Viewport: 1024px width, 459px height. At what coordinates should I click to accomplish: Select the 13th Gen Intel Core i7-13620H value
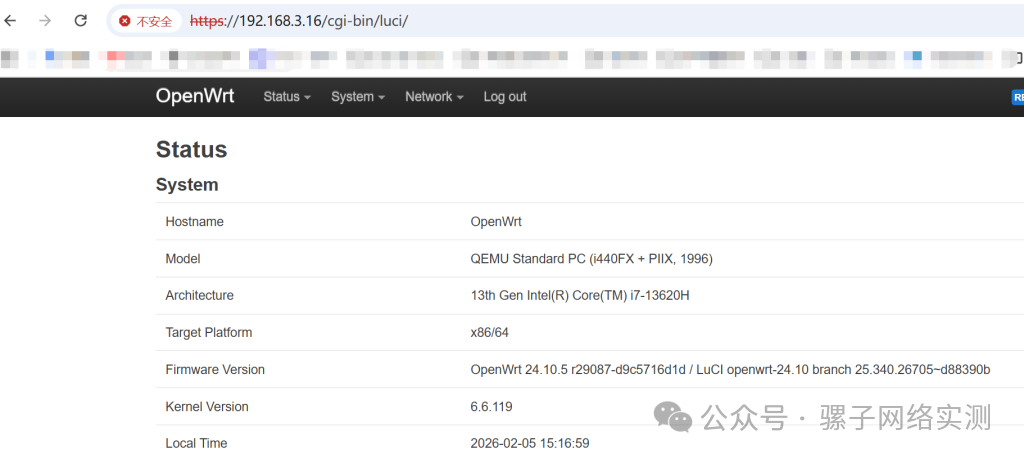[580, 296]
